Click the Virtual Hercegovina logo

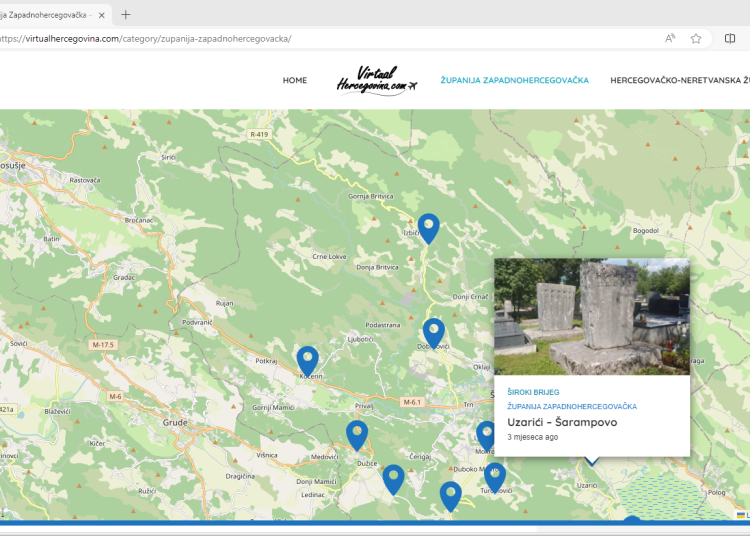tap(377, 80)
